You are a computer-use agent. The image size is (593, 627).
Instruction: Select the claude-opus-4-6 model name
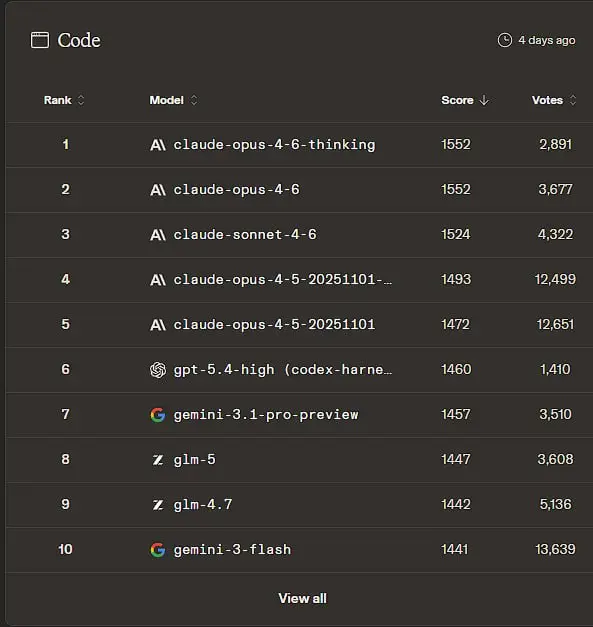pyautogui.click(x=236, y=190)
